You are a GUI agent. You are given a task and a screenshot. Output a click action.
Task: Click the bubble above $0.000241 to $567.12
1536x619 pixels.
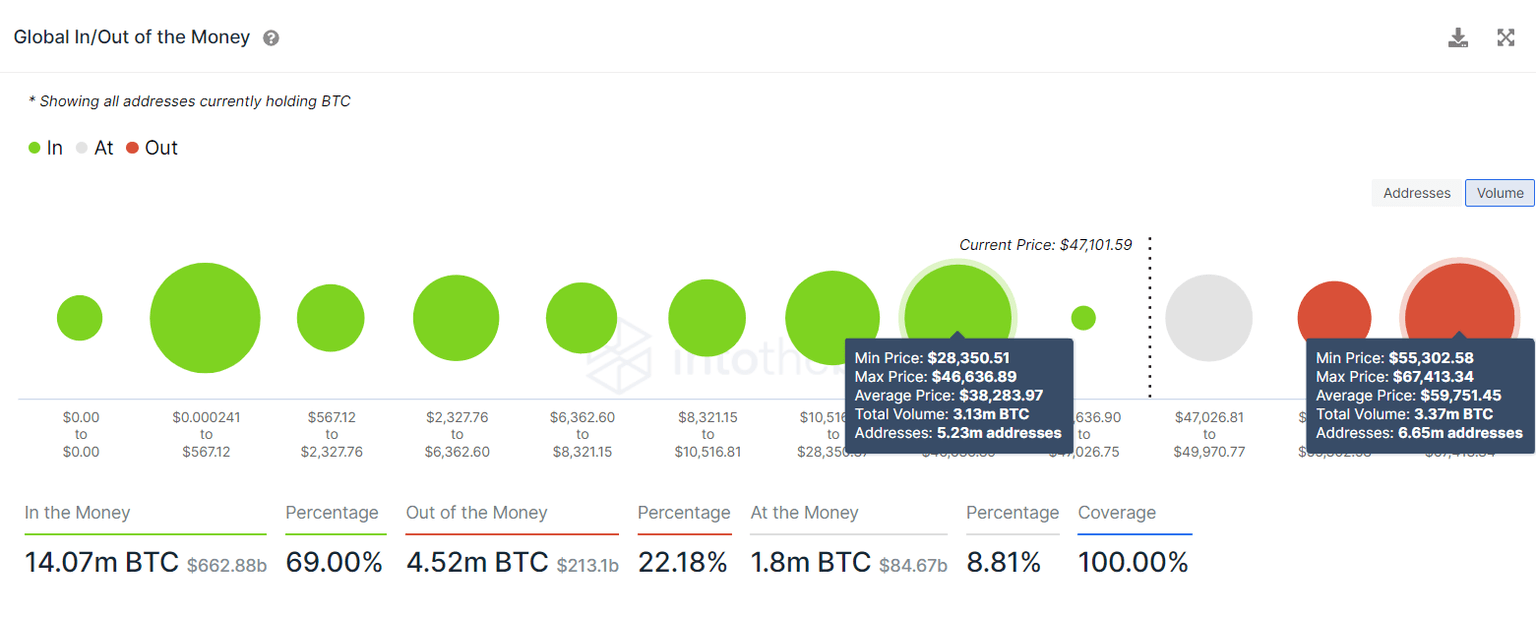tap(205, 318)
